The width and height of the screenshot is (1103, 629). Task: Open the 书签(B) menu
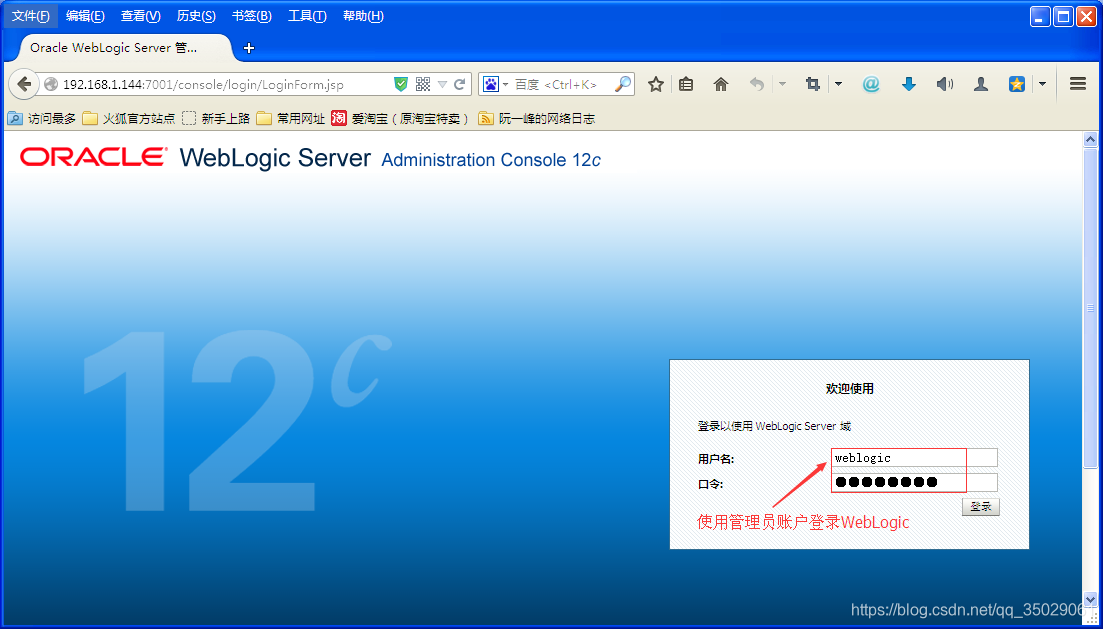pyautogui.click(x=252, y=15)
